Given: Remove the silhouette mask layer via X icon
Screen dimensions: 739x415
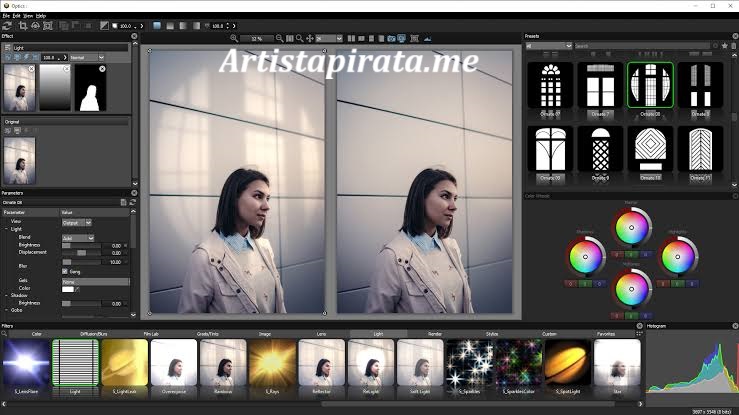Looking at the screenshot, I should [102, 69].
